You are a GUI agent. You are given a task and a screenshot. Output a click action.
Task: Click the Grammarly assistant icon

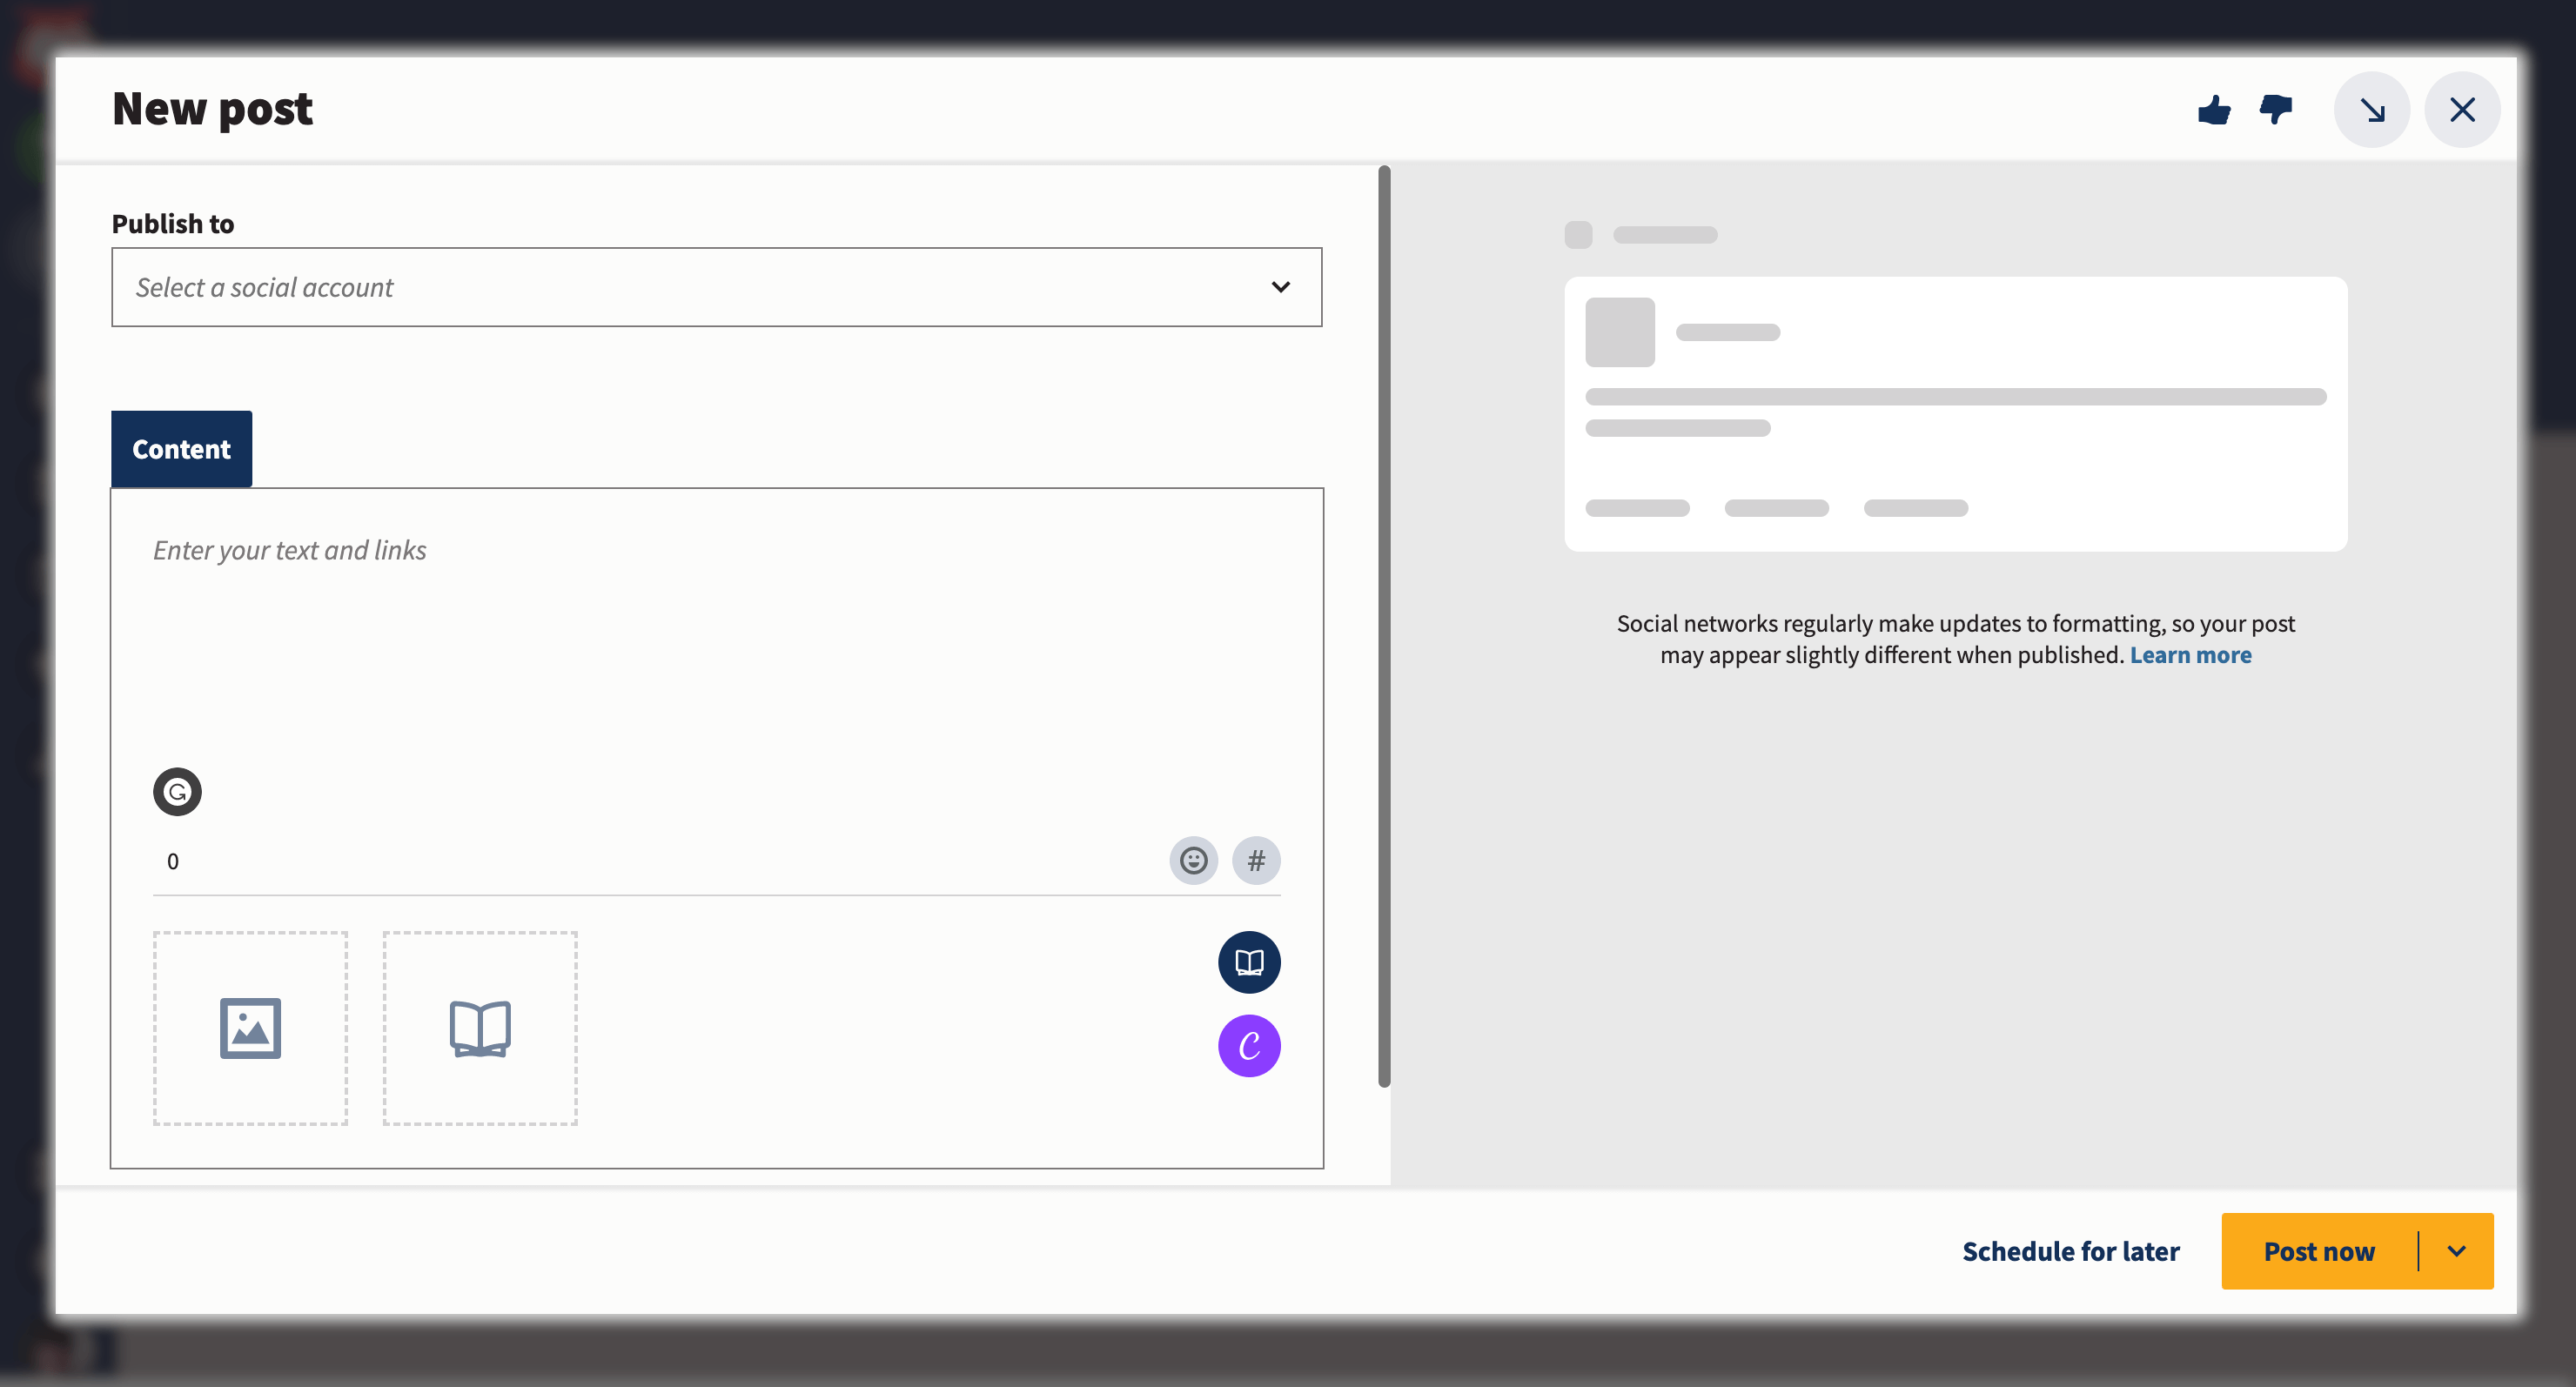[x=177, y=791]
